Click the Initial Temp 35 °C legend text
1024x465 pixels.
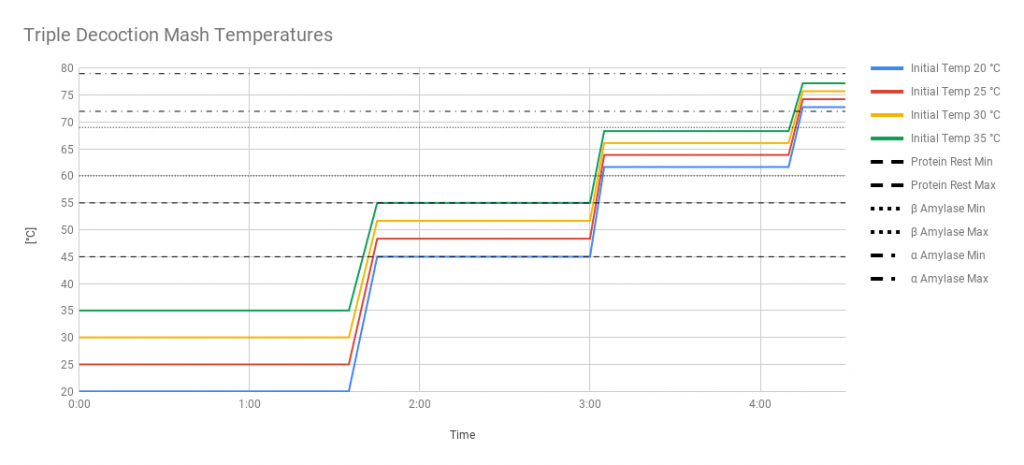tap(955, 138)
